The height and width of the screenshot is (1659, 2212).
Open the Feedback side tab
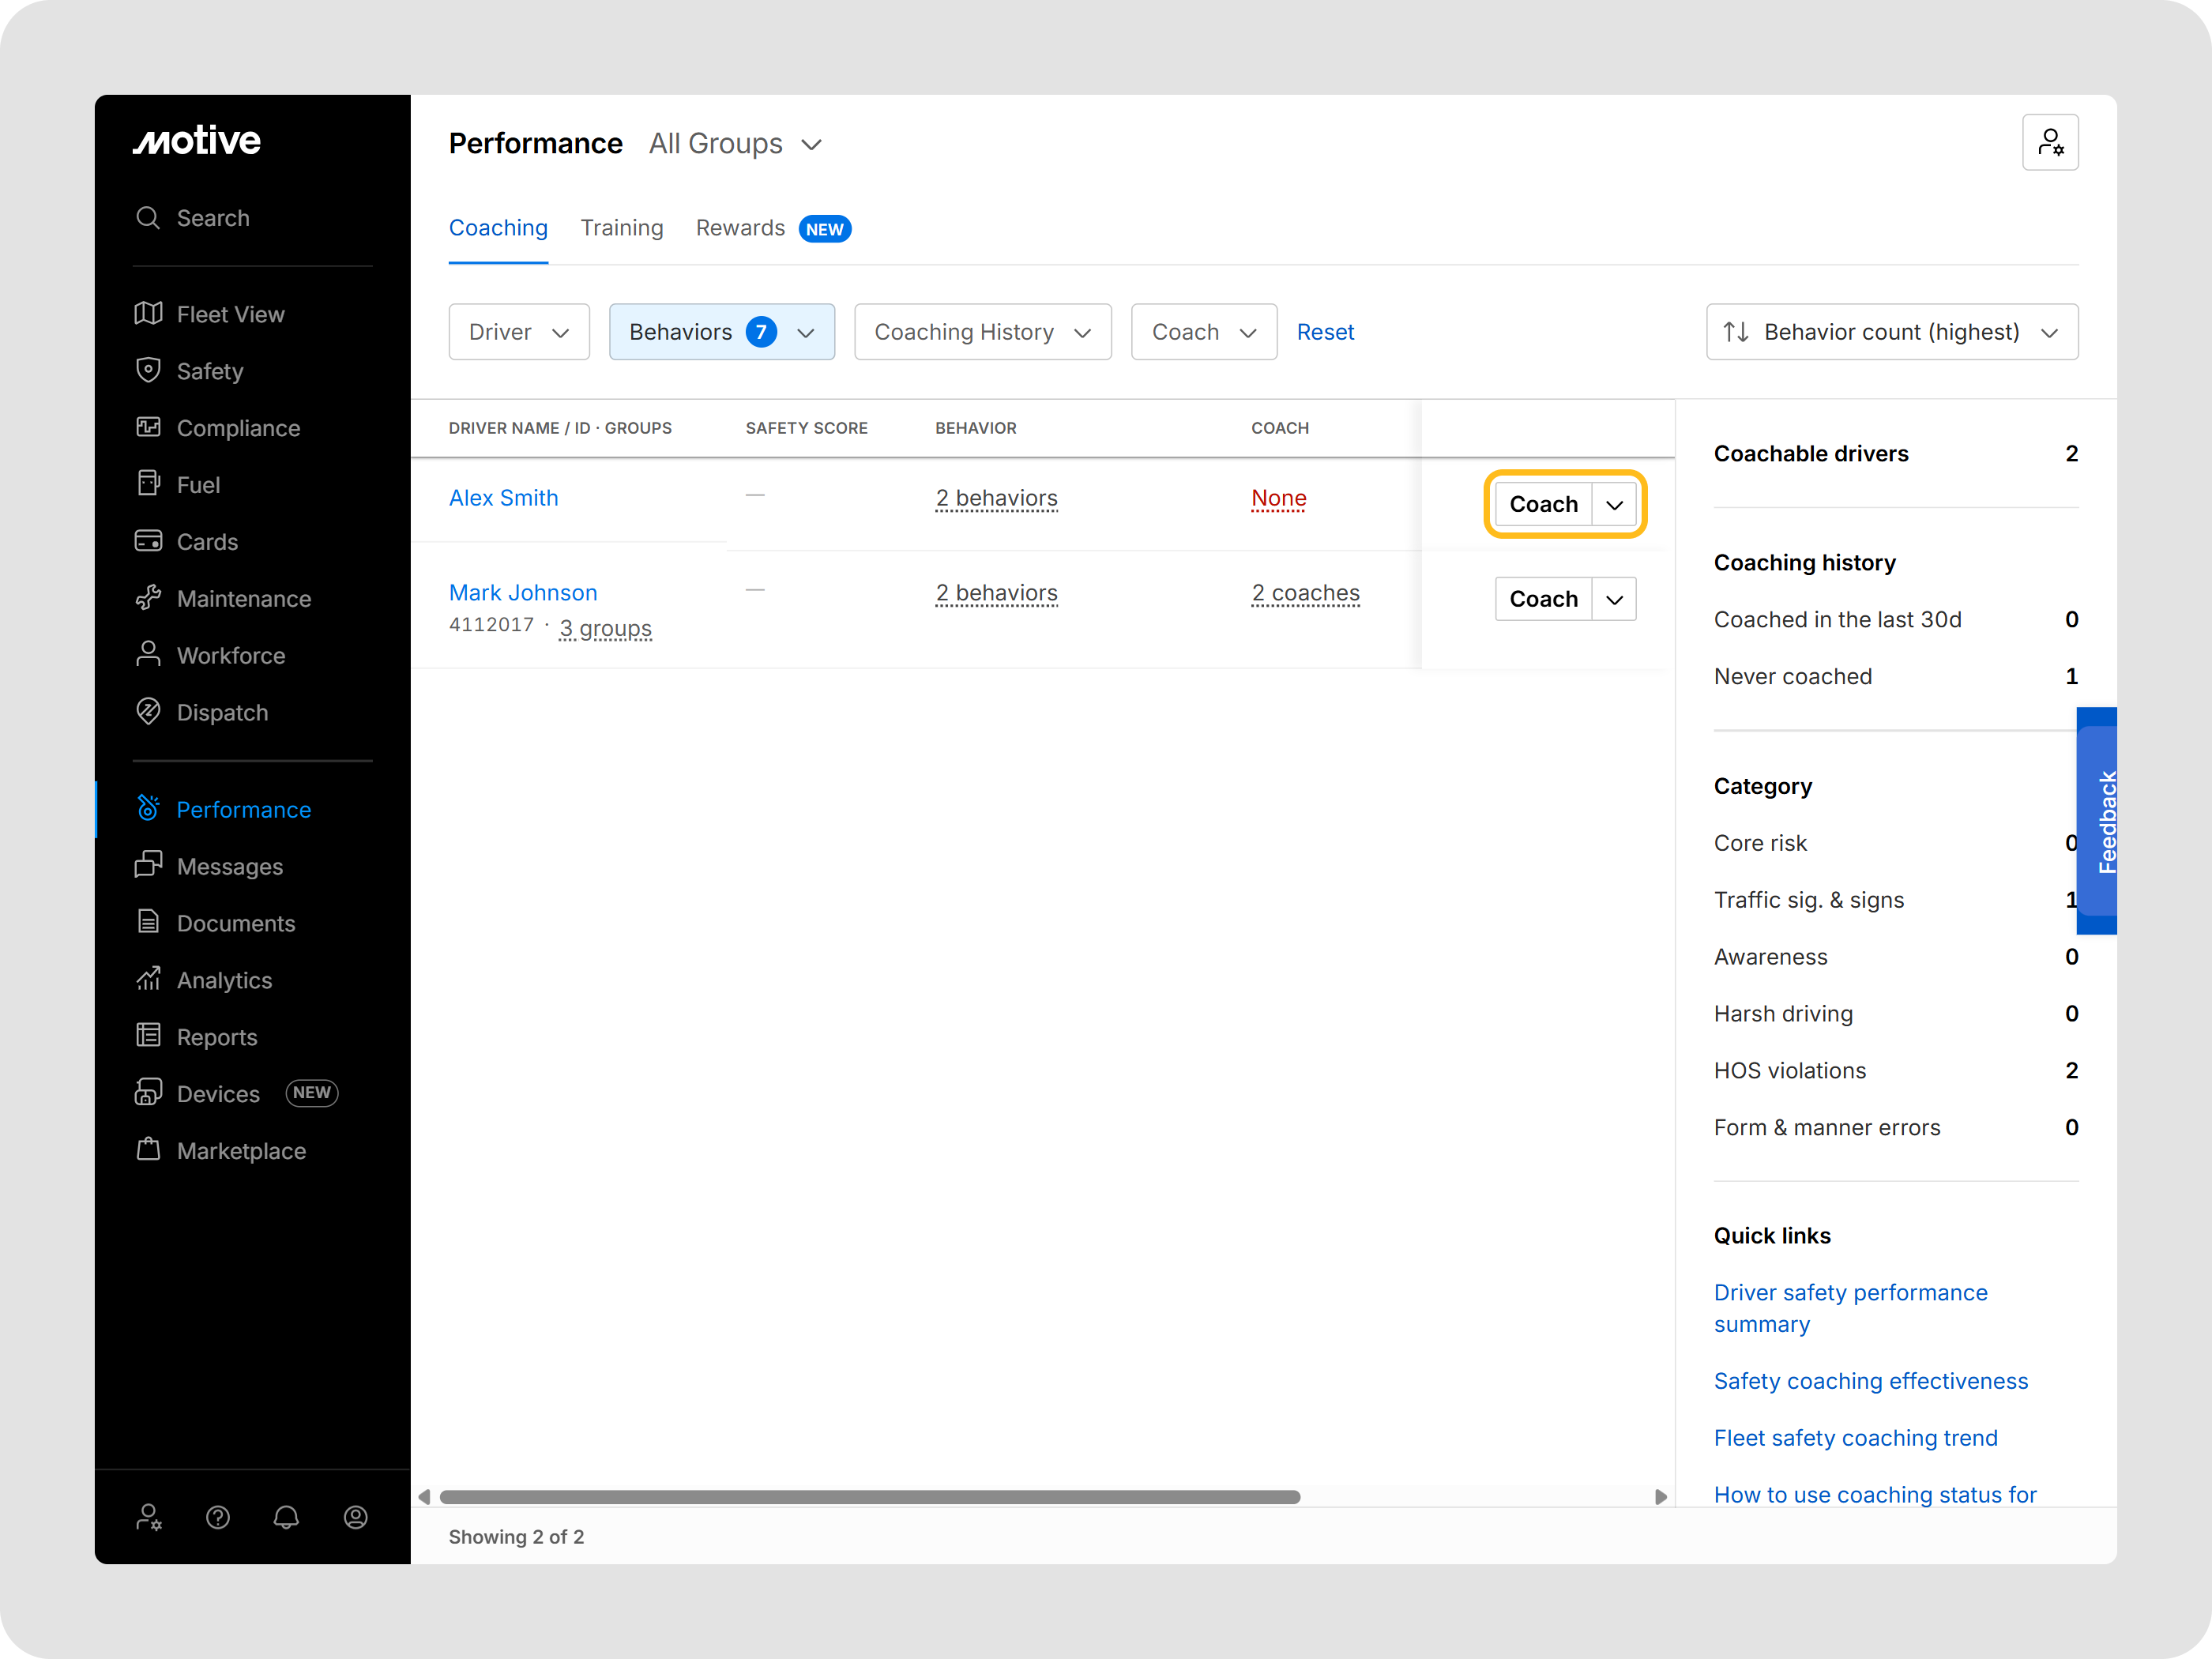[x=2101, y=821]
